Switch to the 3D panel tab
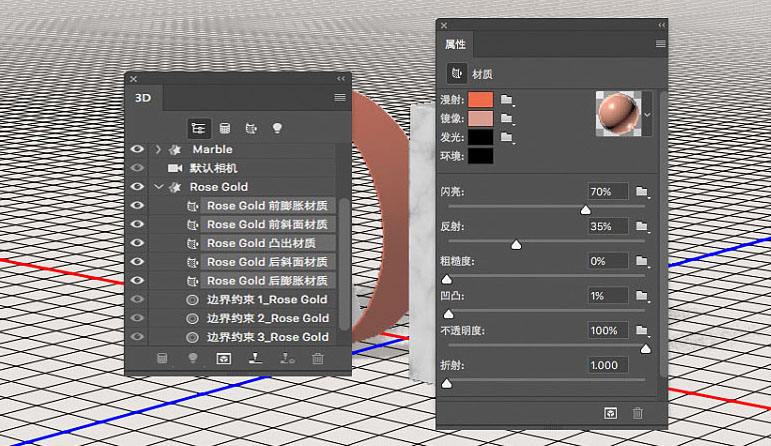Screen dimensions: 771x446 tap(143, 98)
